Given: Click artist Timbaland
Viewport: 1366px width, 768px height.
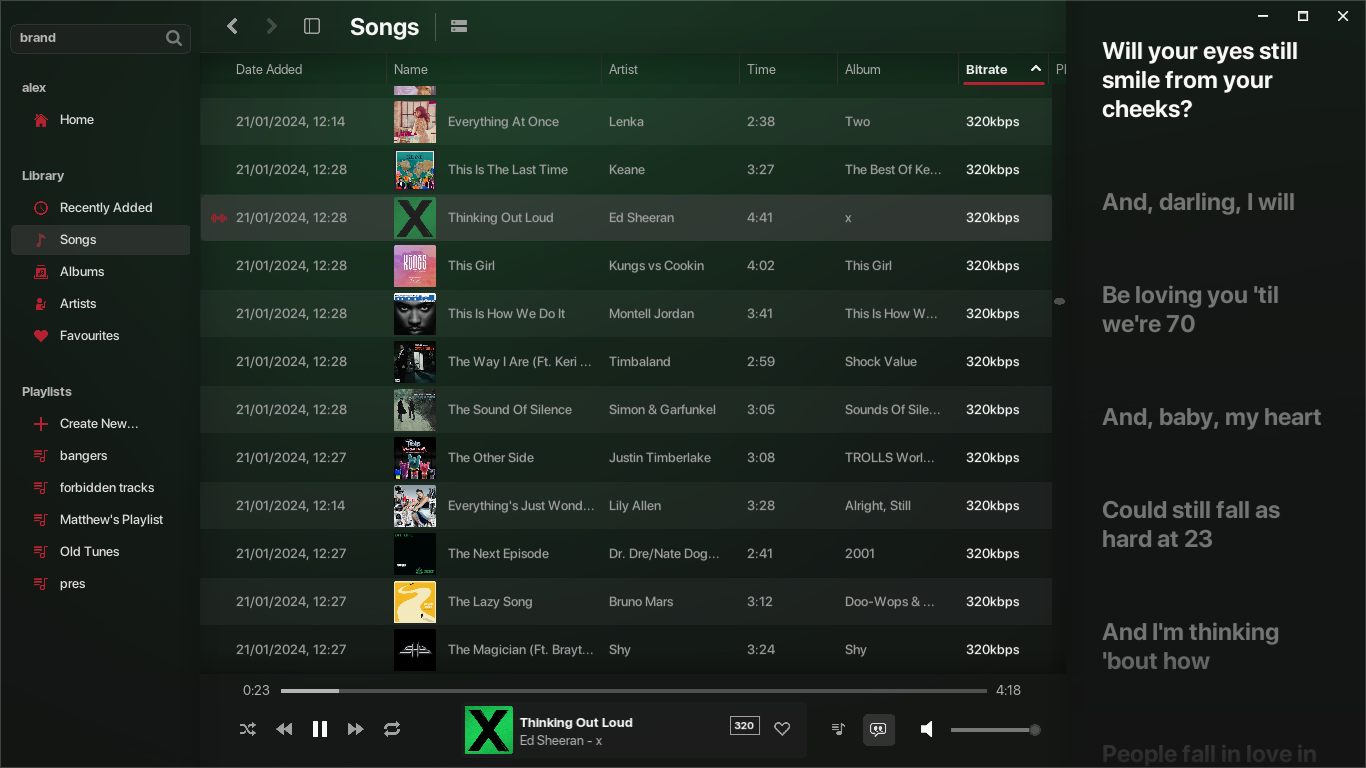Looking at the screenshot, I should [640, 361].
